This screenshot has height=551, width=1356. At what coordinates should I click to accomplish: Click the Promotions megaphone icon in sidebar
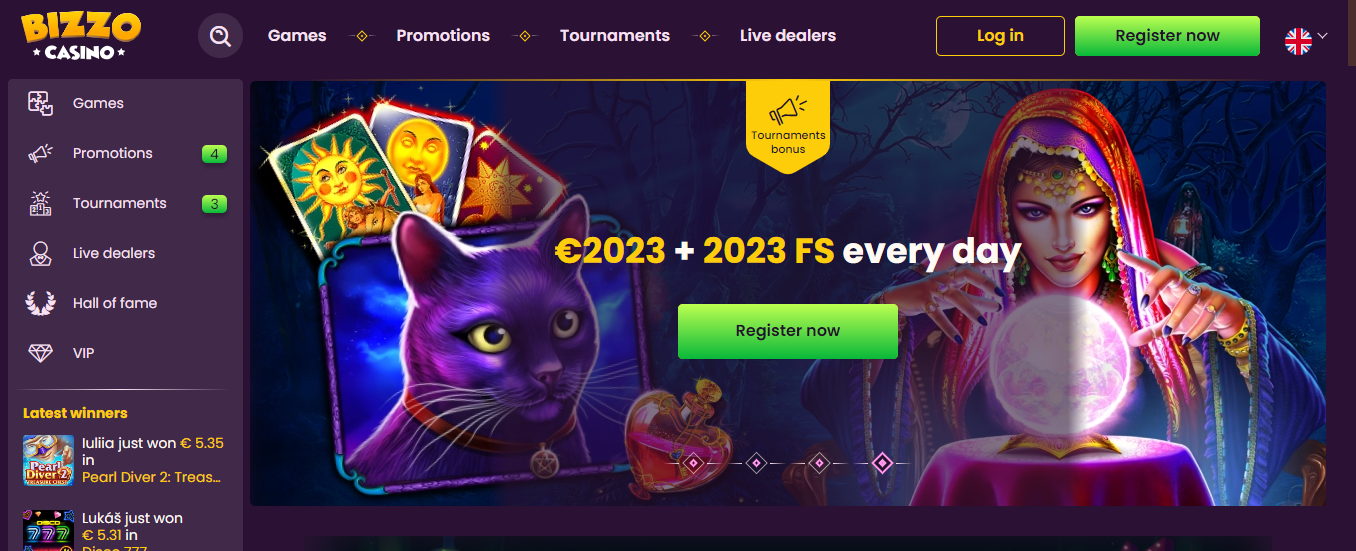click(40, 153)
